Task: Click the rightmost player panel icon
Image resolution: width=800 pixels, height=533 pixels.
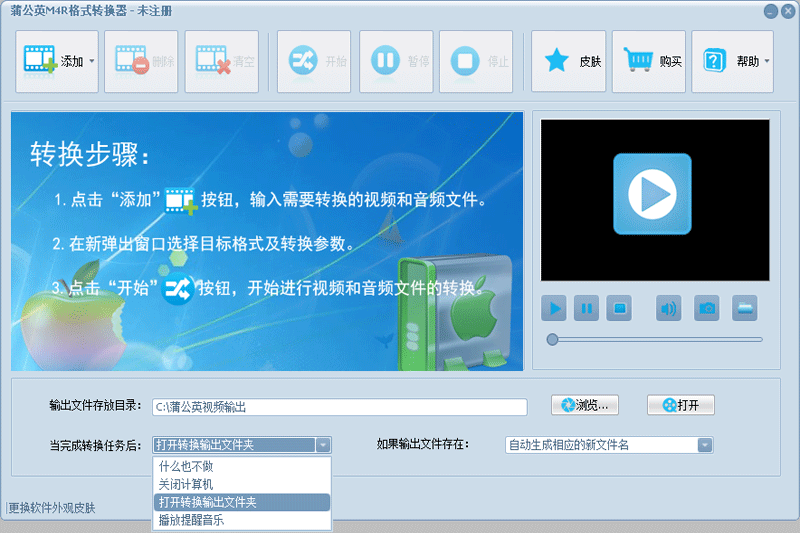Action: (x=745, y=308)
